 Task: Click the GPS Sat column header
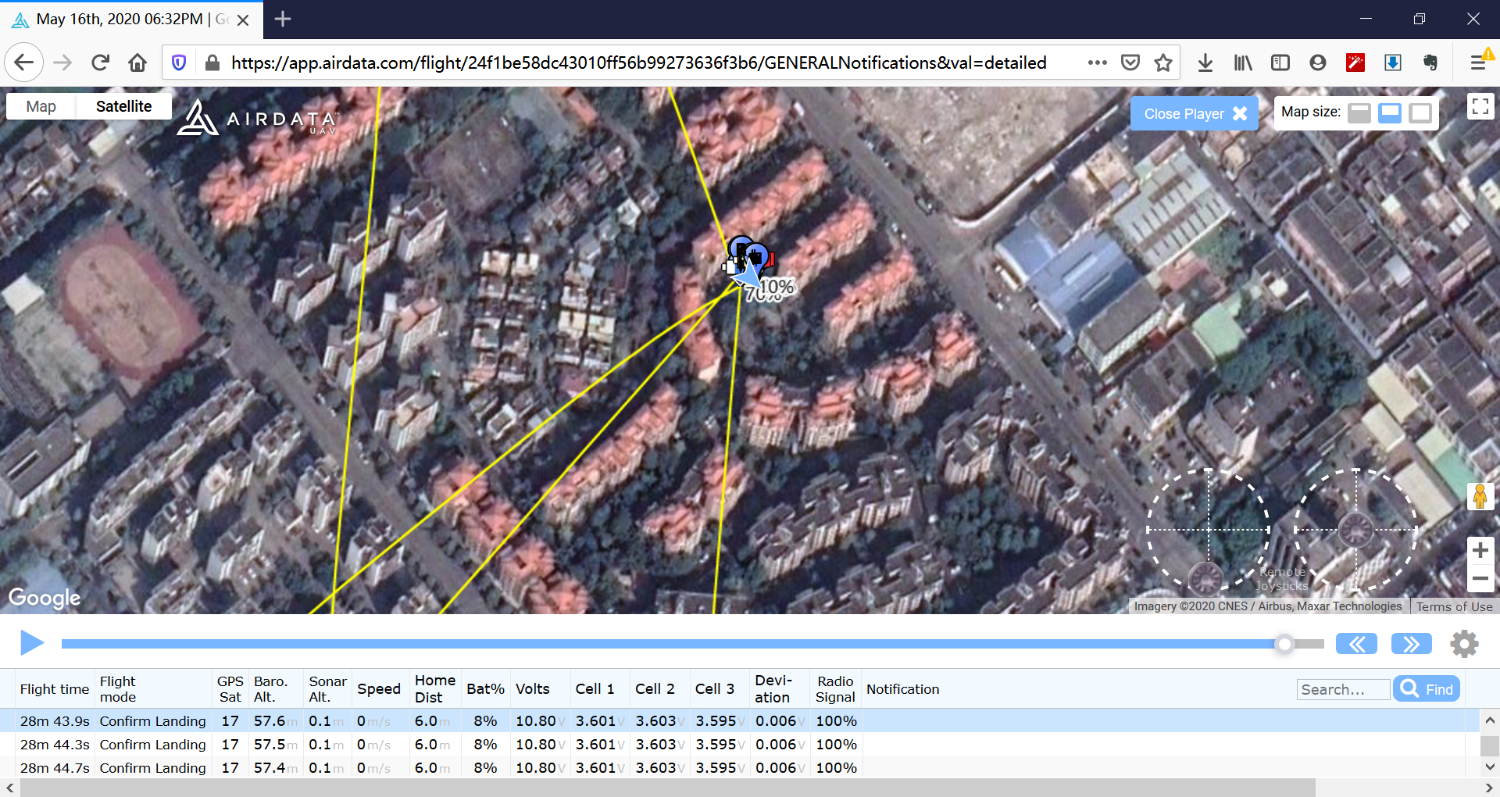230,689
